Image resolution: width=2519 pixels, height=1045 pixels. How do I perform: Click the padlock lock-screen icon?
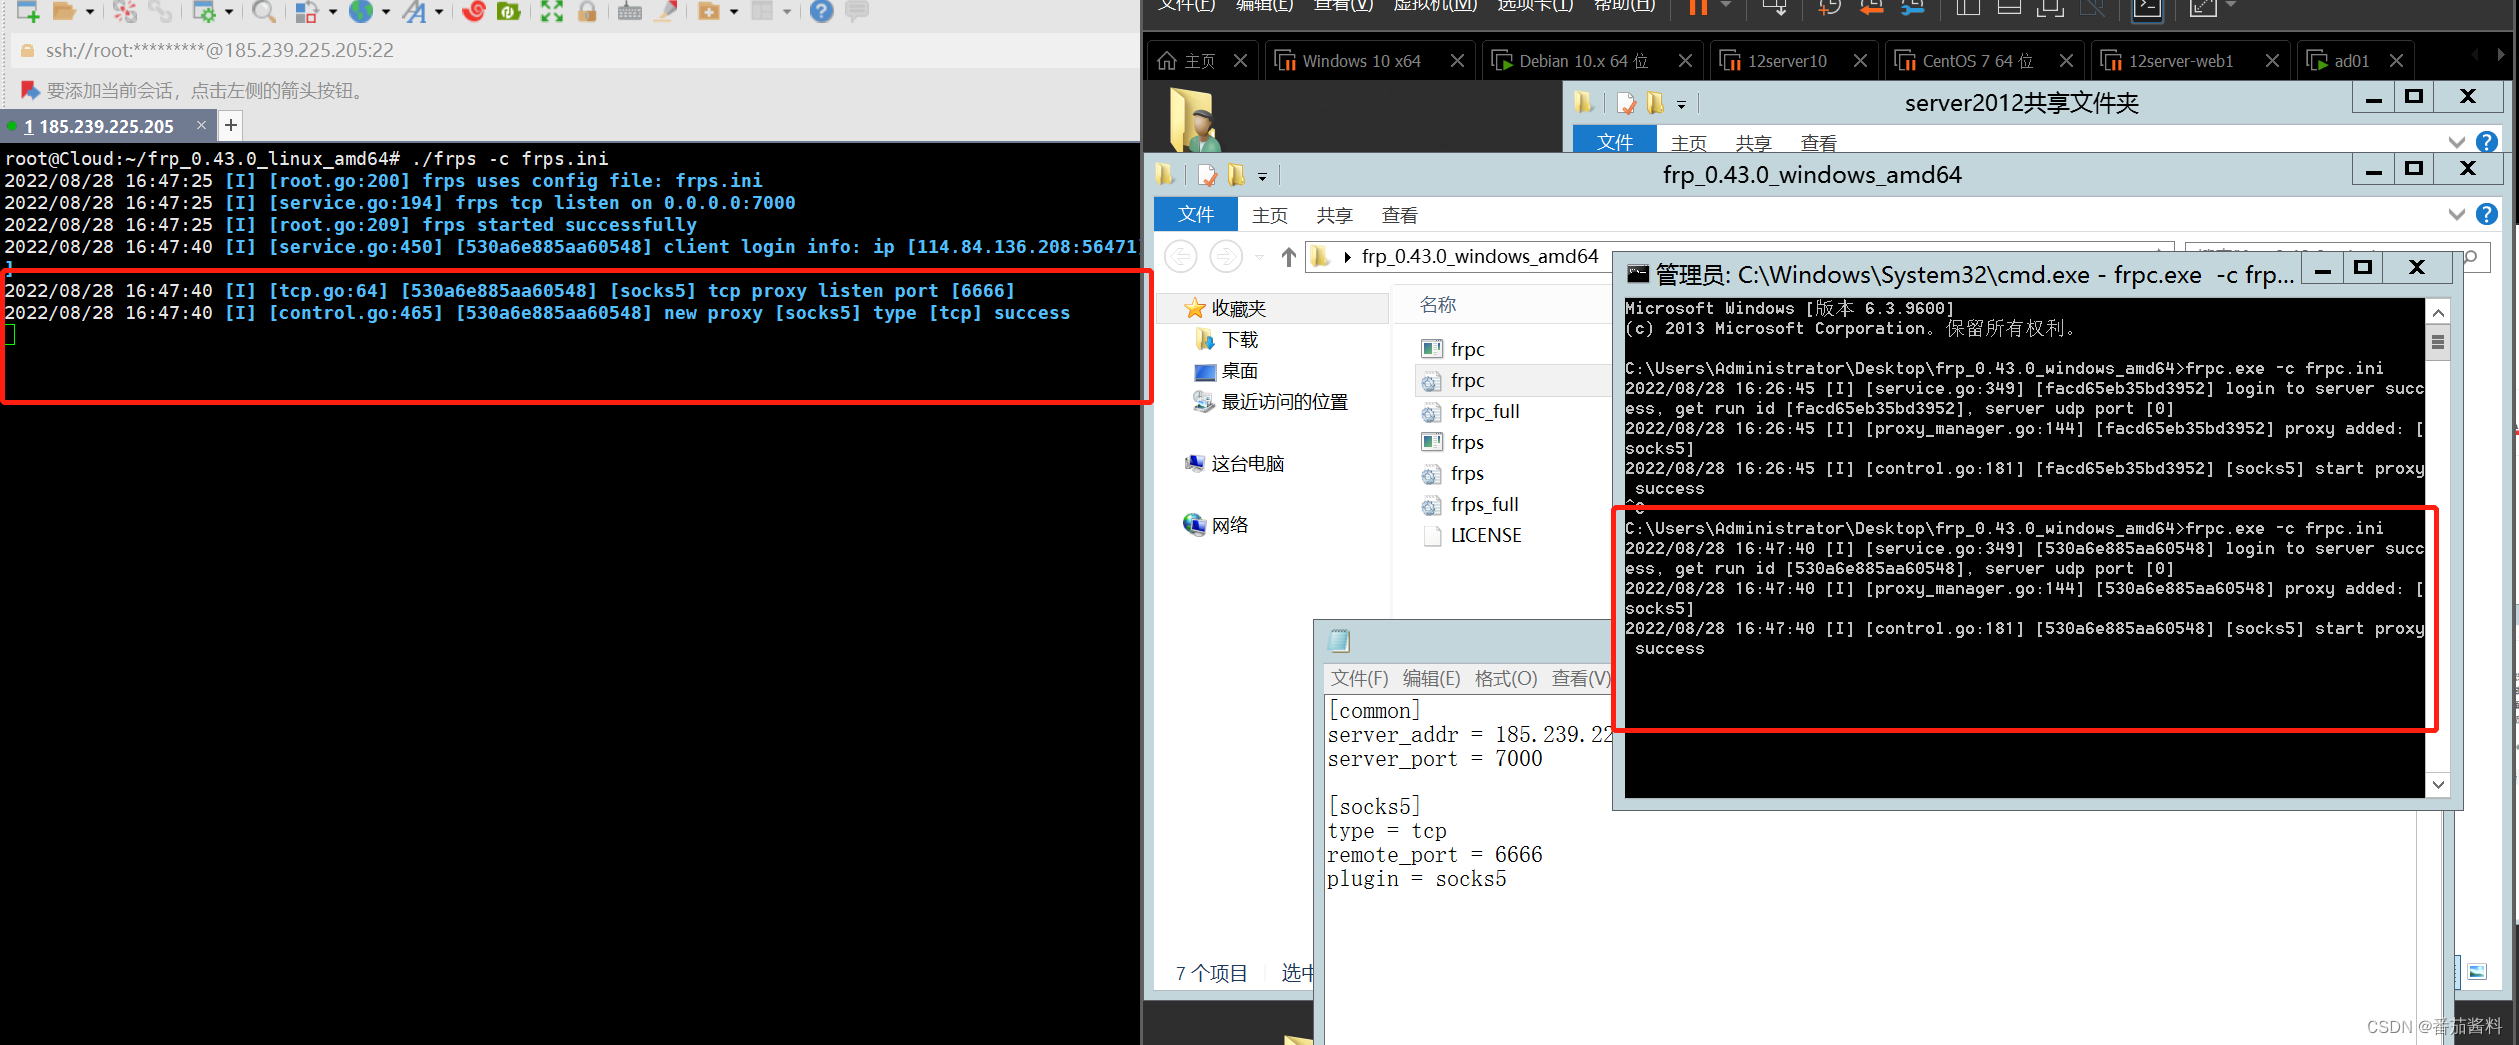tap(587, 11)
